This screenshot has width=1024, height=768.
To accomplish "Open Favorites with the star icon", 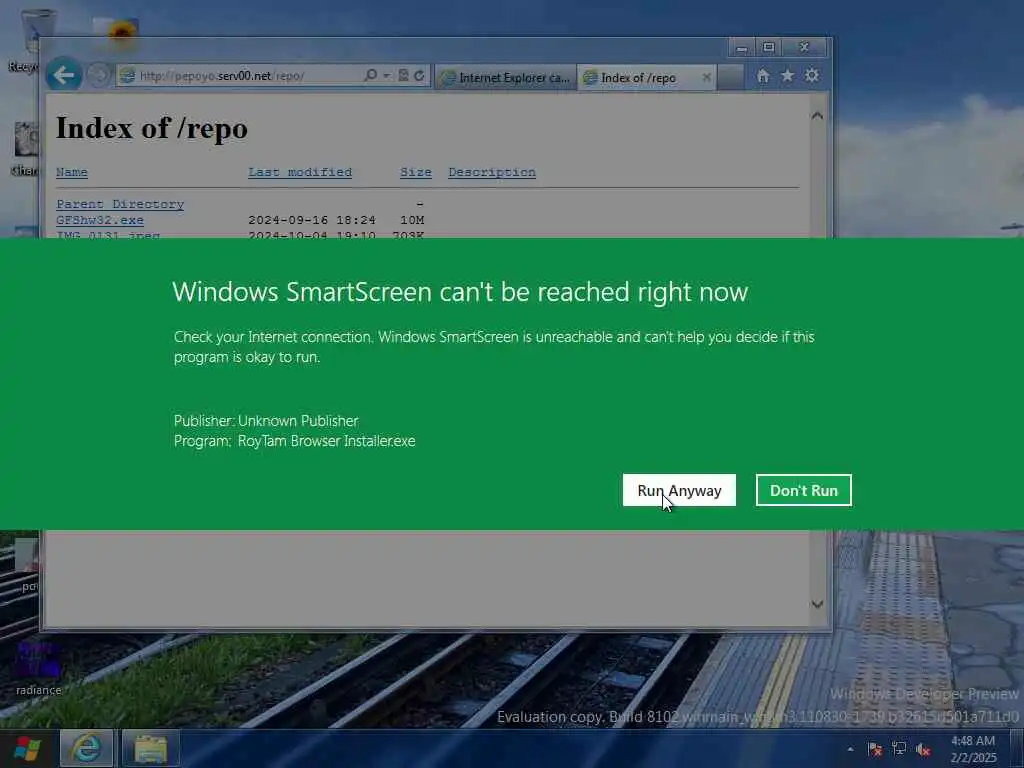I will [x=788, y=76].
